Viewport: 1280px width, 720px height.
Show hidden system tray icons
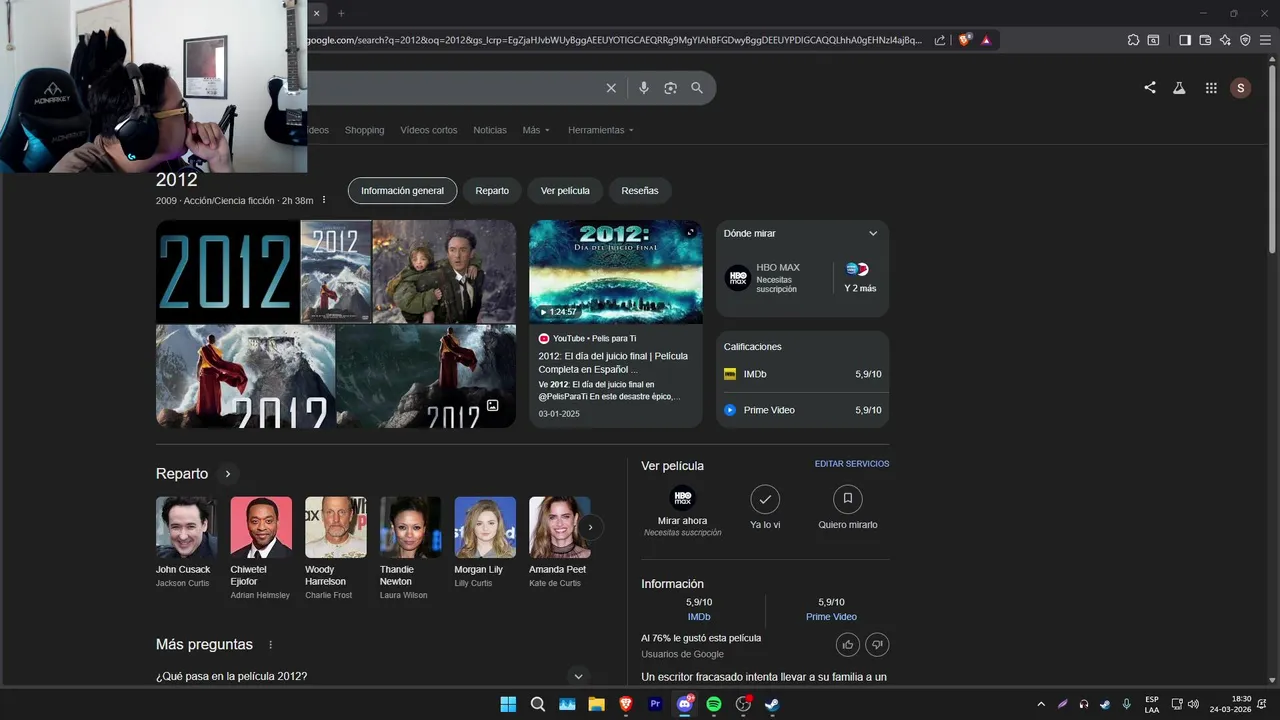(1041, 704)
